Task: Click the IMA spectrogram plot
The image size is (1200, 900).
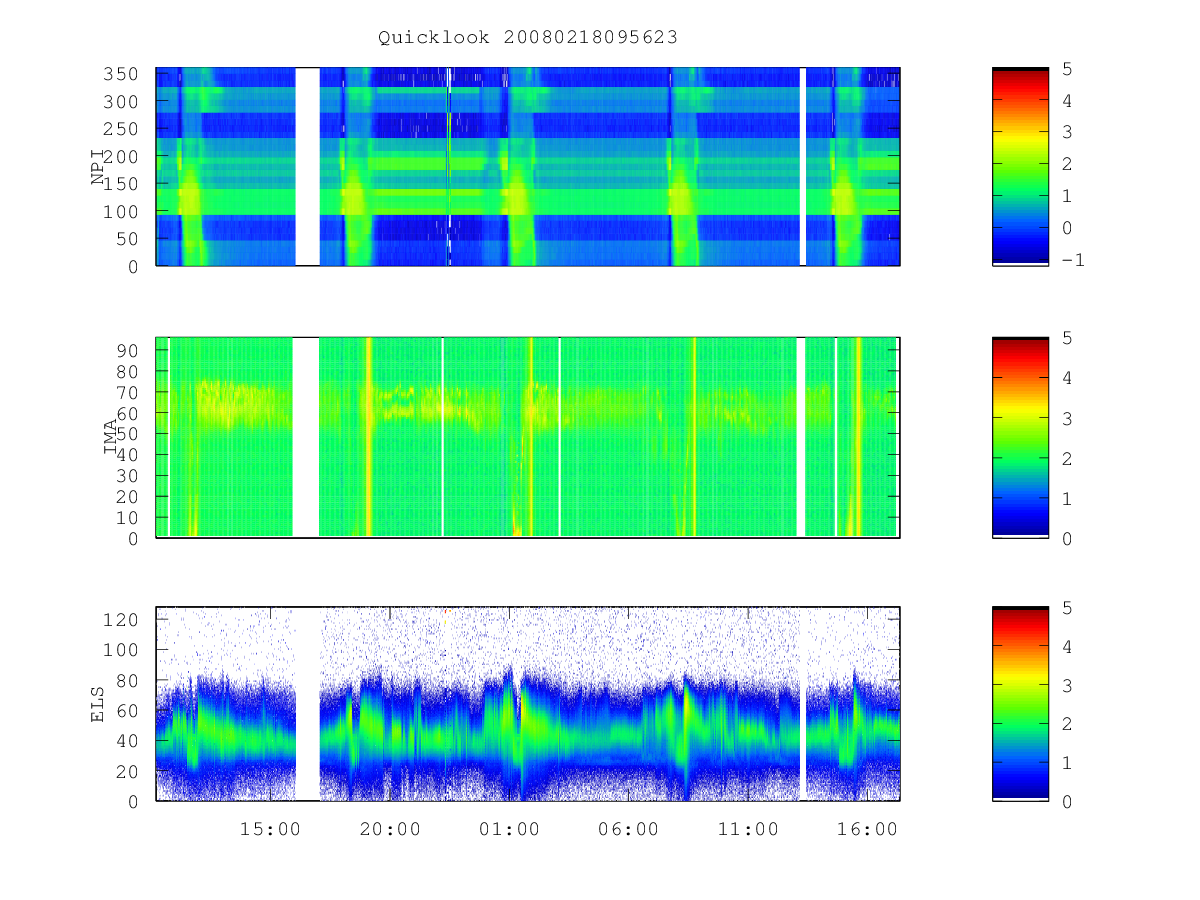Action: pyautogui.click(x=528, y=437)
